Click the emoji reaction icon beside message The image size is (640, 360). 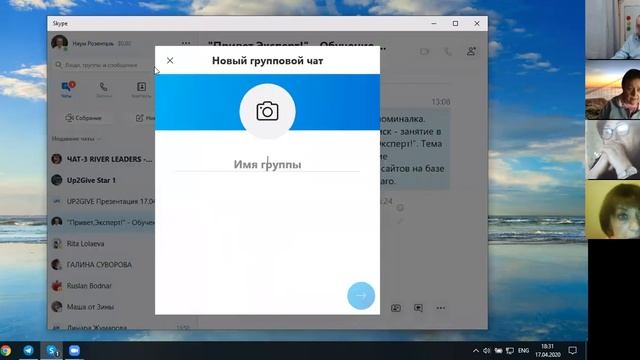pos(400,208)
